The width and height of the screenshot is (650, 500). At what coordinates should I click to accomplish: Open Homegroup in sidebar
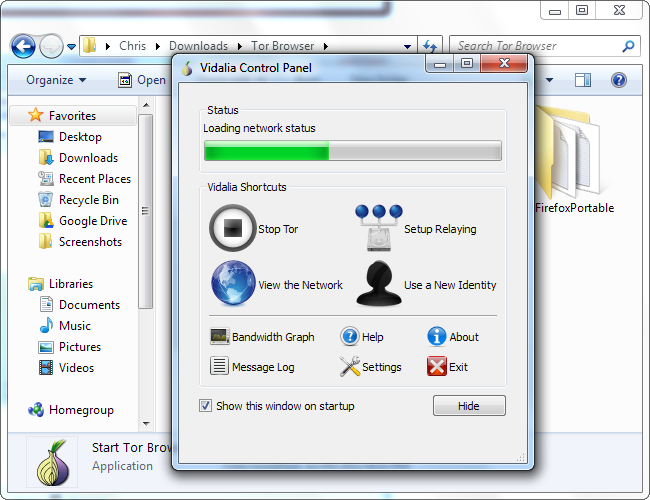click(x=70, y=410)
